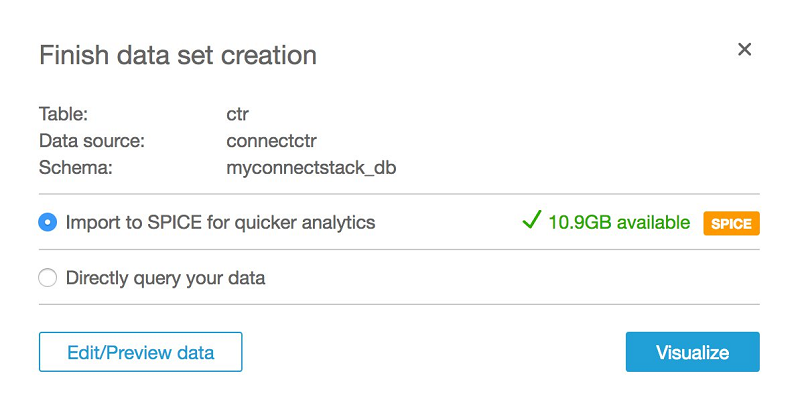
Task: Click the Table: field label
Action: coord(63,114)
